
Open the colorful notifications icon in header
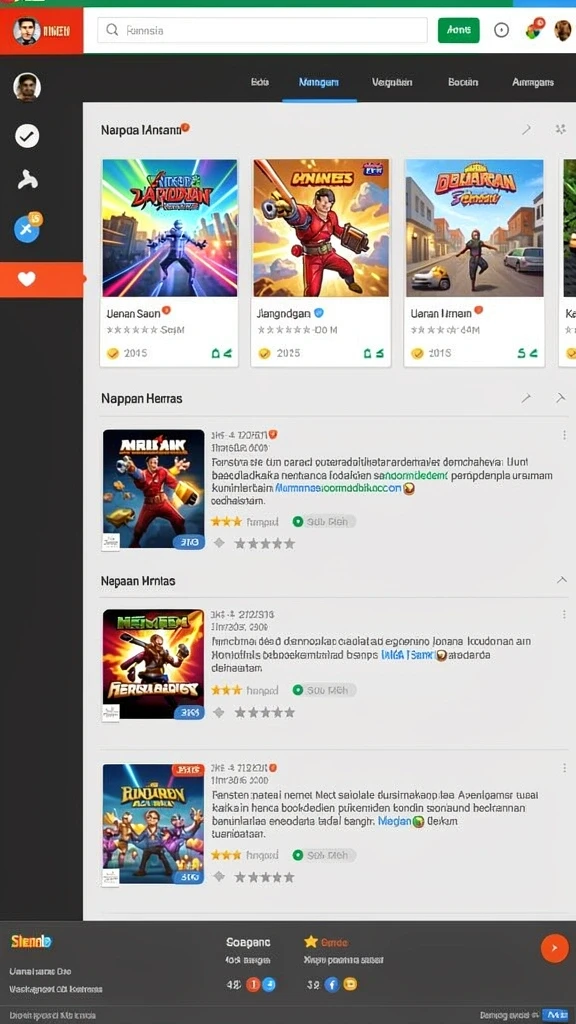tap(535, 29)
